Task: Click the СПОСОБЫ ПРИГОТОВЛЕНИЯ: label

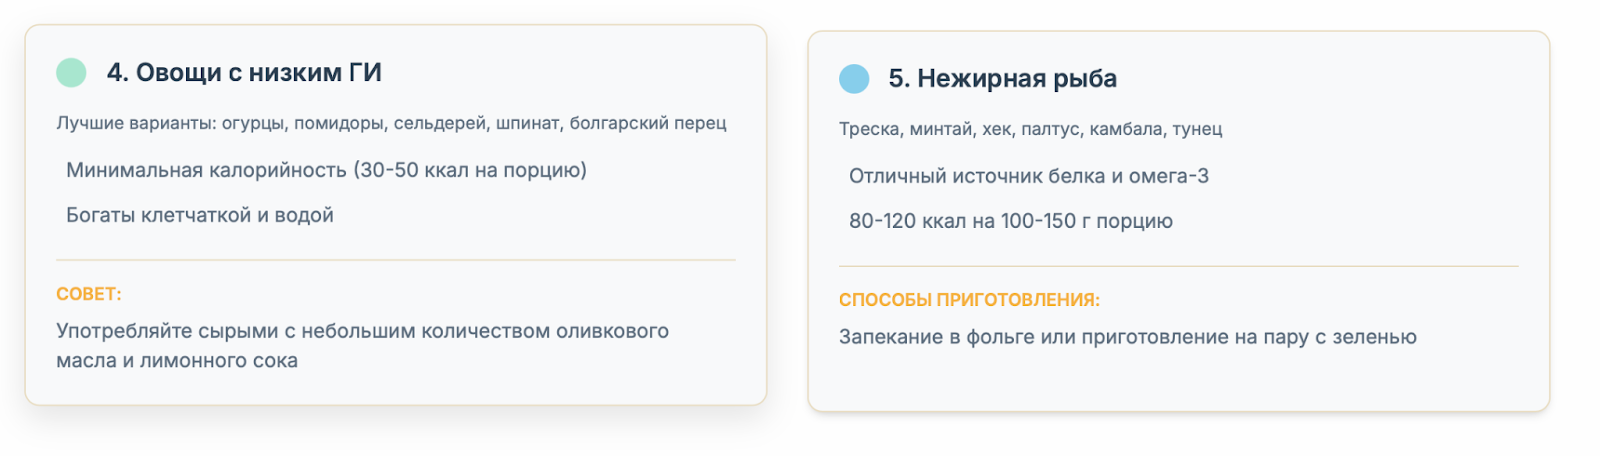Action: coord(969,300)
